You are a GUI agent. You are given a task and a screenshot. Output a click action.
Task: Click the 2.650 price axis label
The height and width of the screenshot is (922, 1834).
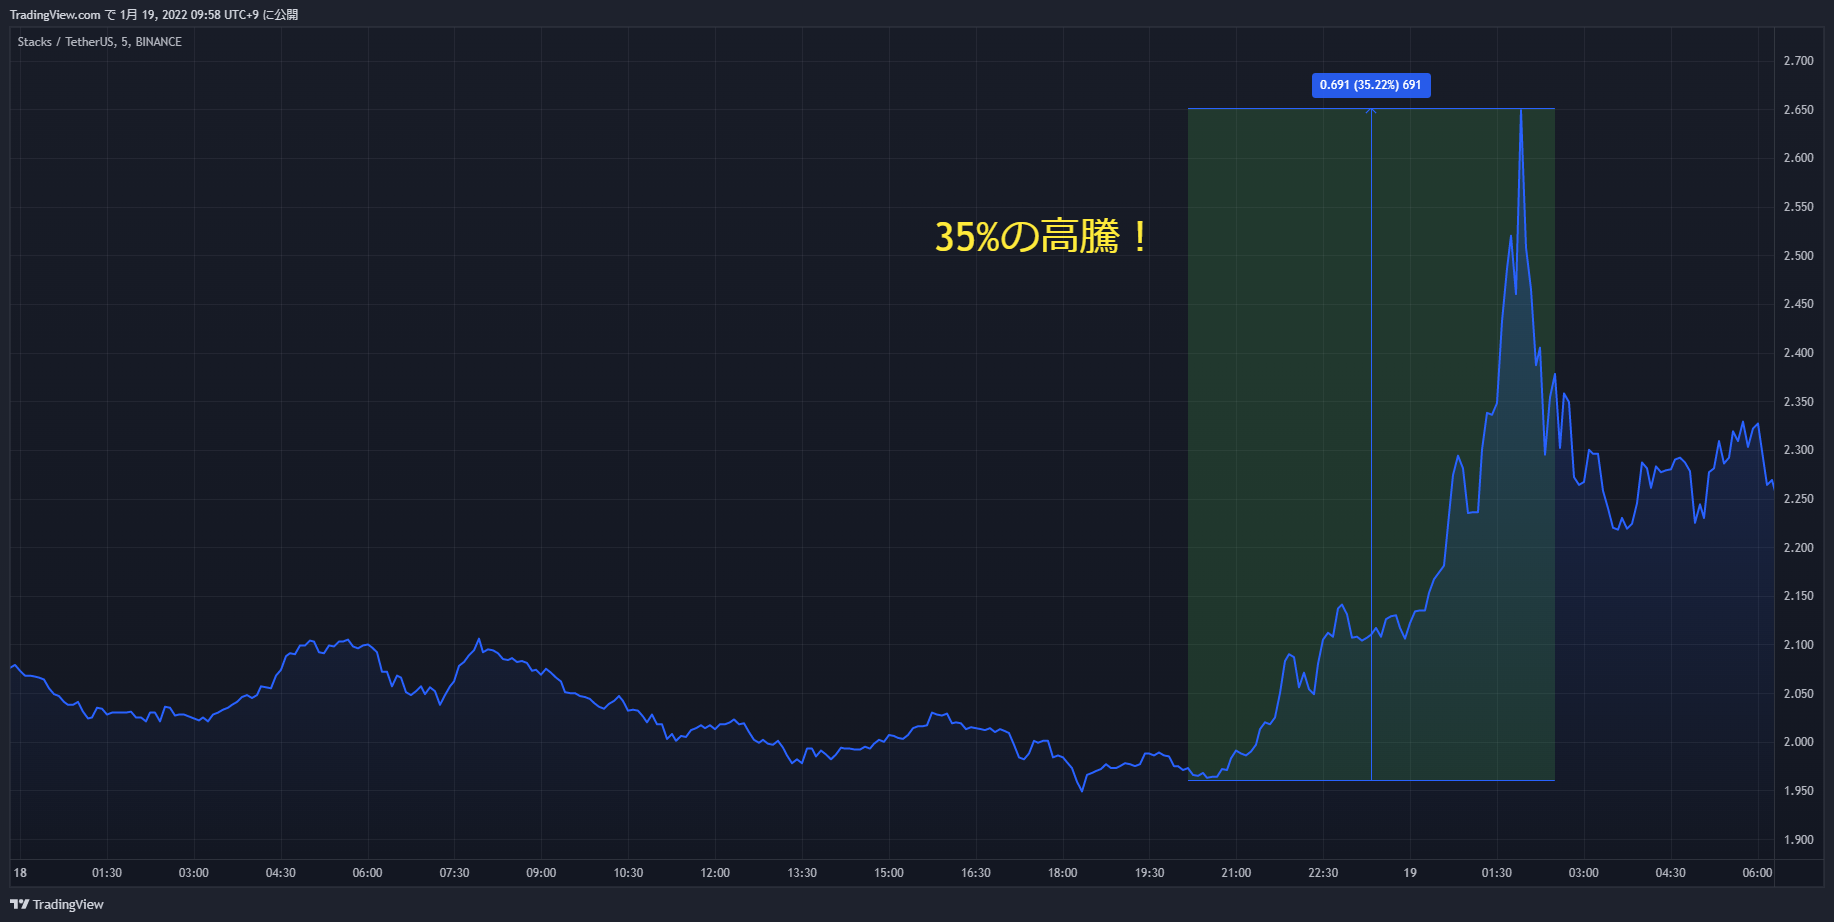(x=1798, y=110)
